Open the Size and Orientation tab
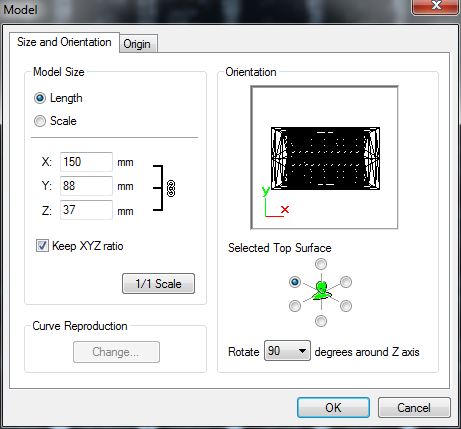Viewport: 461px width, 429px height. [64, 42]
